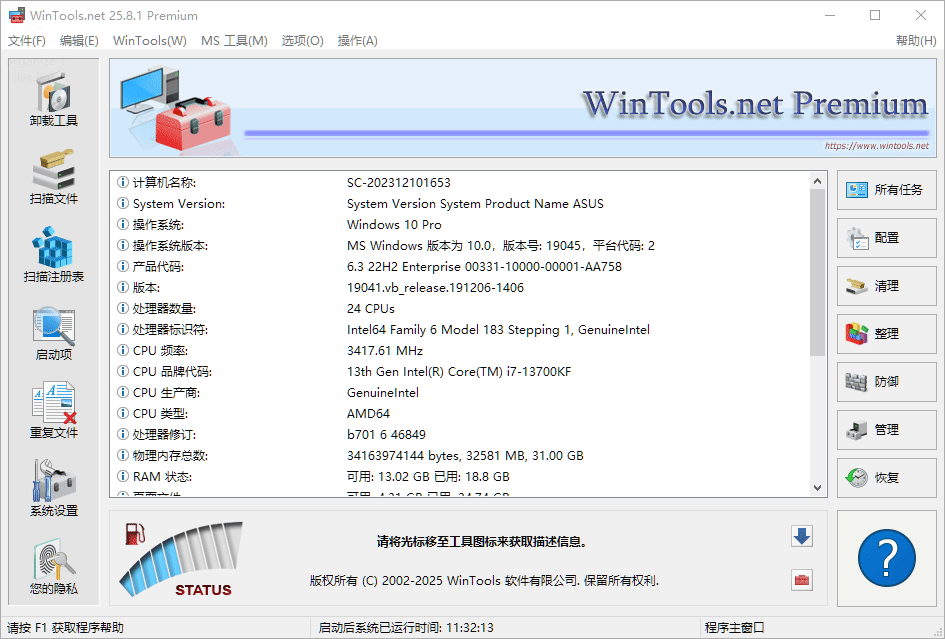The width and height of the screenshot is (945, 639).
Task: Select the 管理 management category
Action: (887, 430)
